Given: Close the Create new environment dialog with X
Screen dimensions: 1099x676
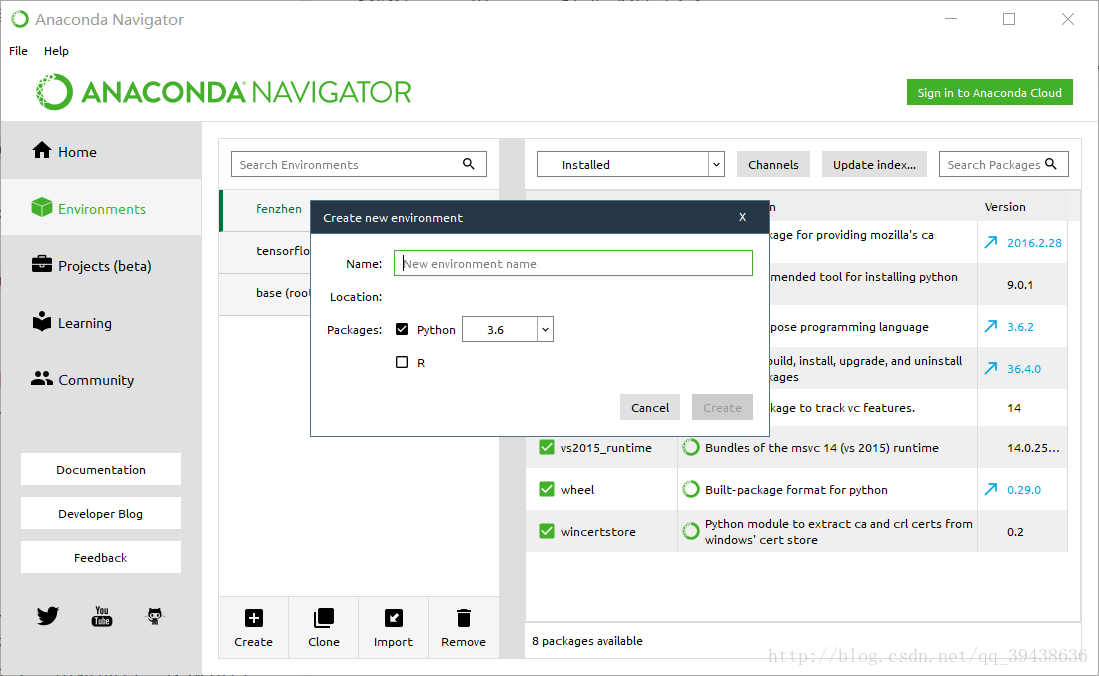Looking at the screenshot, I should (742, 217).
